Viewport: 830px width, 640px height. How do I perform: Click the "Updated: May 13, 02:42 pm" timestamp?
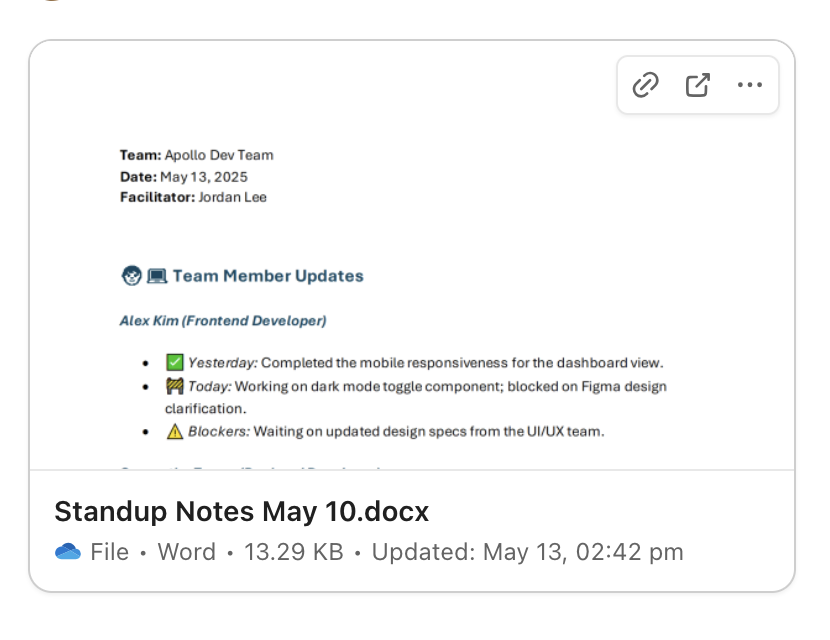[527, 552]
